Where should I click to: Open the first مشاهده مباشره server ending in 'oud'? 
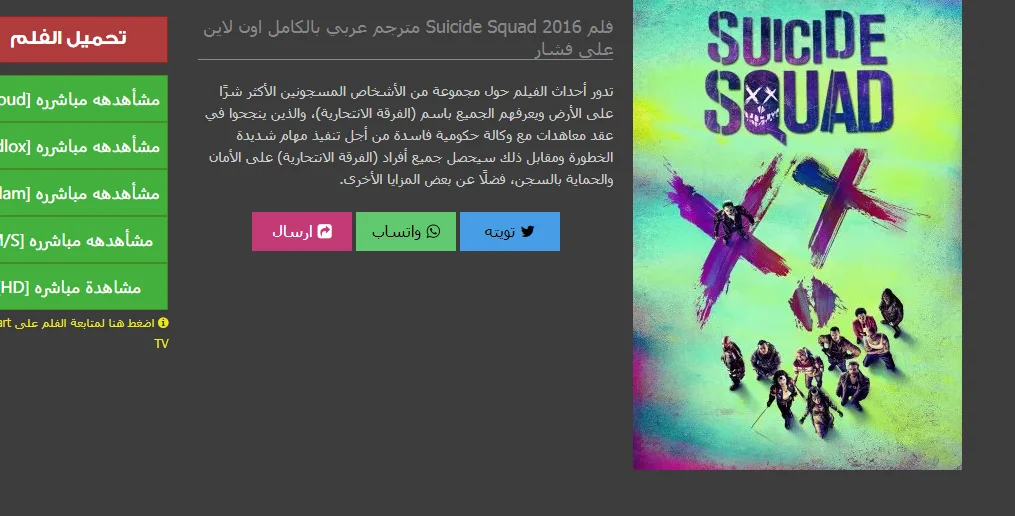click(84, 99)
